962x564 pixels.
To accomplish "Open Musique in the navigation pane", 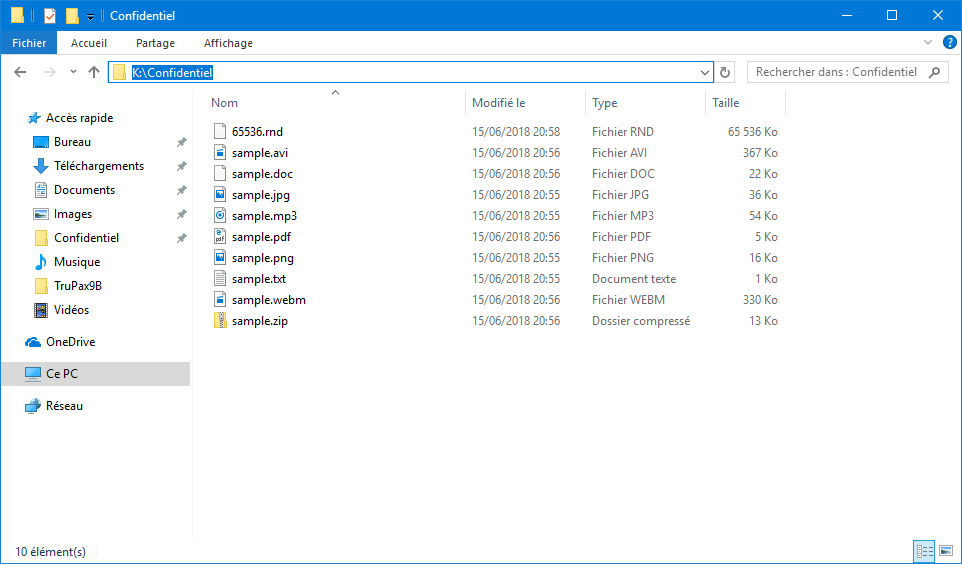I will [77, 261].
